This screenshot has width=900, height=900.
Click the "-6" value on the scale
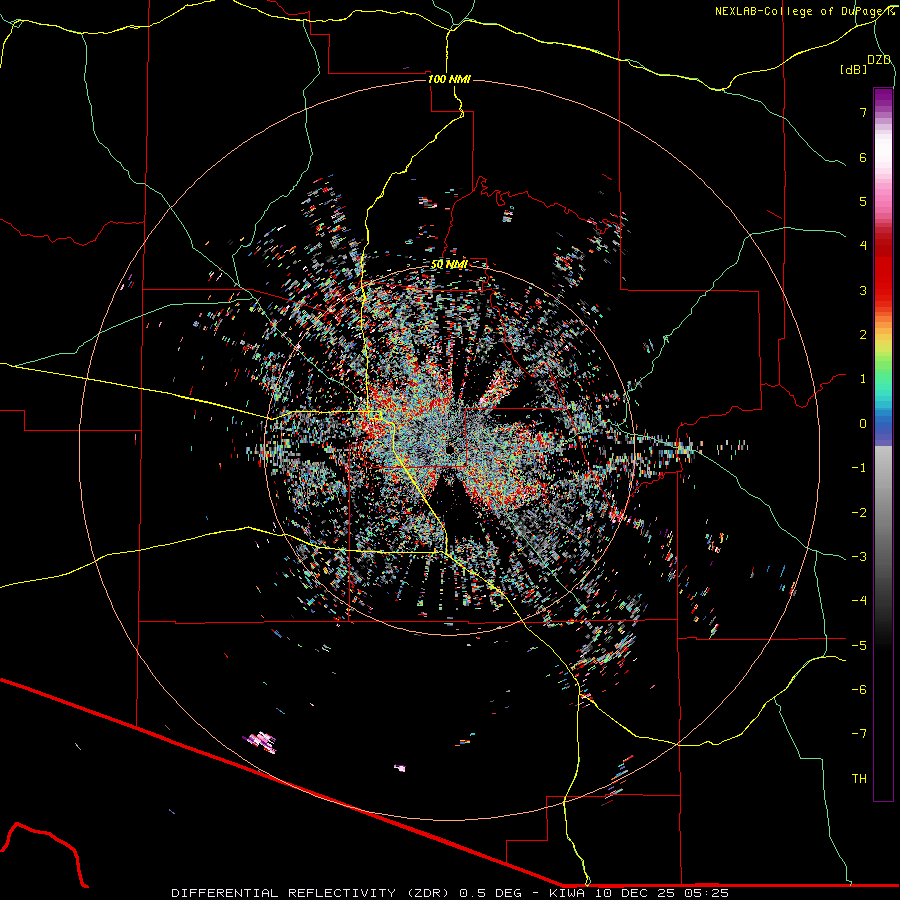(859, 690)
